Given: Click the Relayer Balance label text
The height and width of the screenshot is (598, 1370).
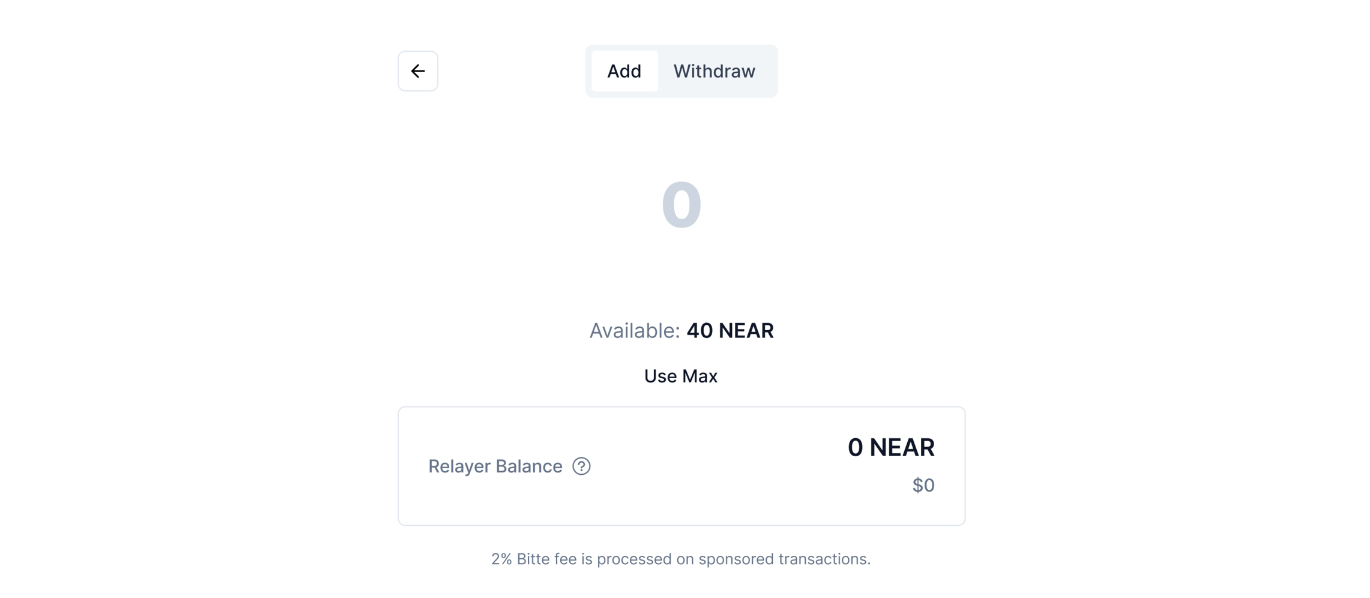Looking at the screenshot, I should (x=495, y=466).
